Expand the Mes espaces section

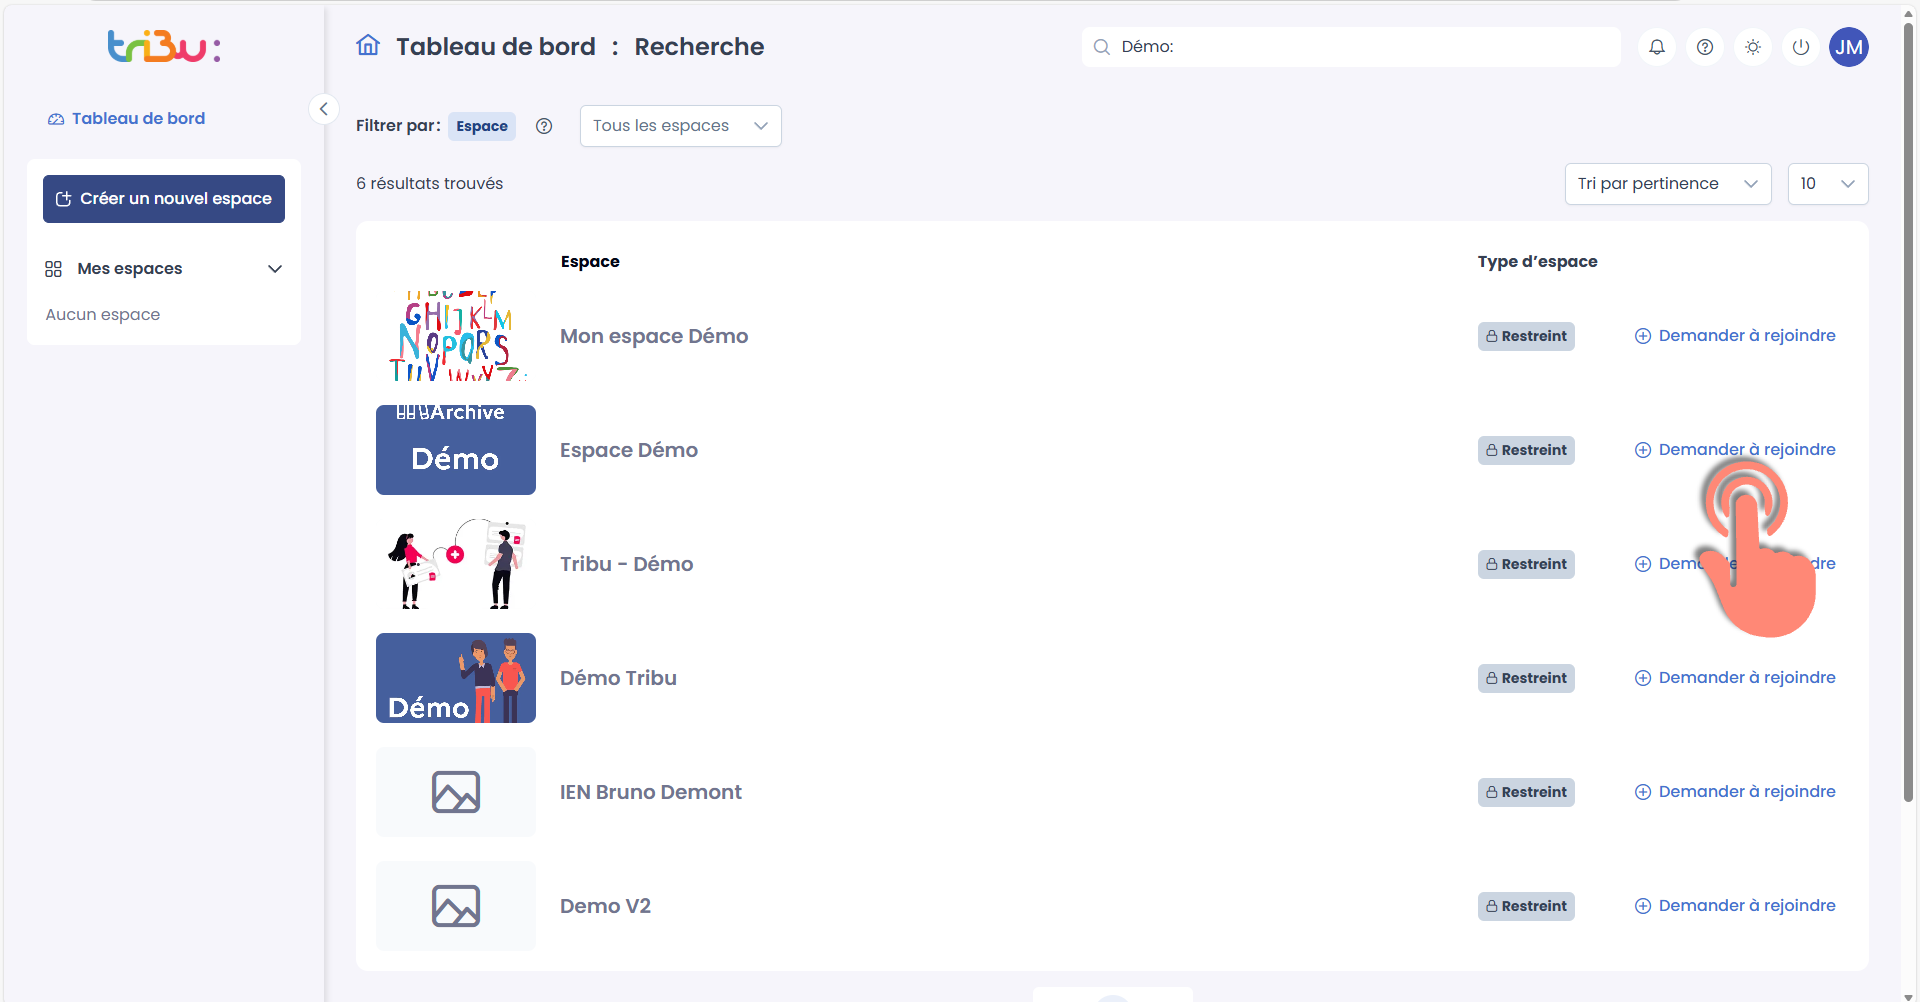click(x=164, y=269)
